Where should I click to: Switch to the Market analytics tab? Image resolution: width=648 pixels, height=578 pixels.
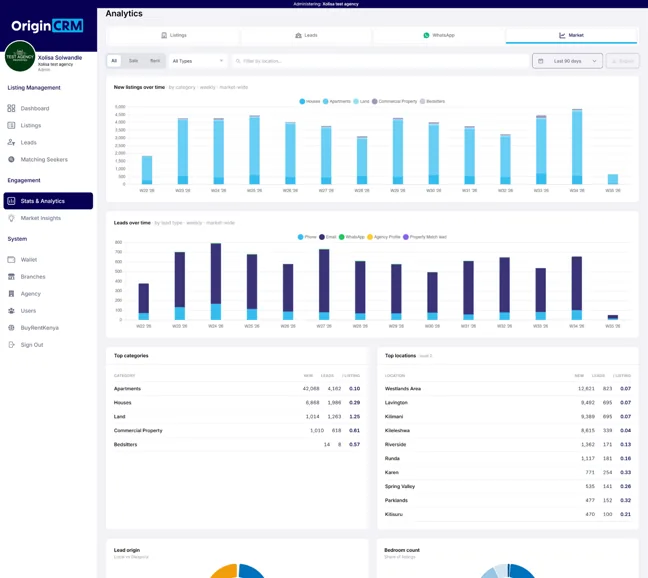[571, 36]
